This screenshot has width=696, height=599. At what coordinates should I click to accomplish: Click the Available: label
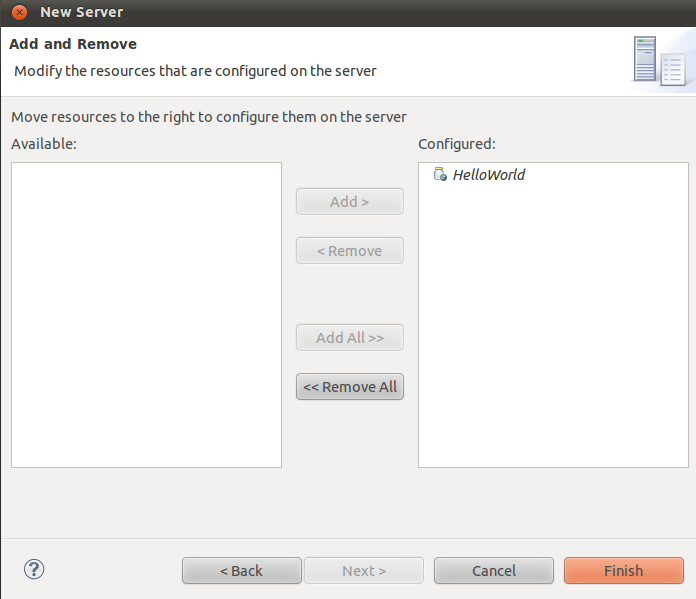[x=44, y=144]
